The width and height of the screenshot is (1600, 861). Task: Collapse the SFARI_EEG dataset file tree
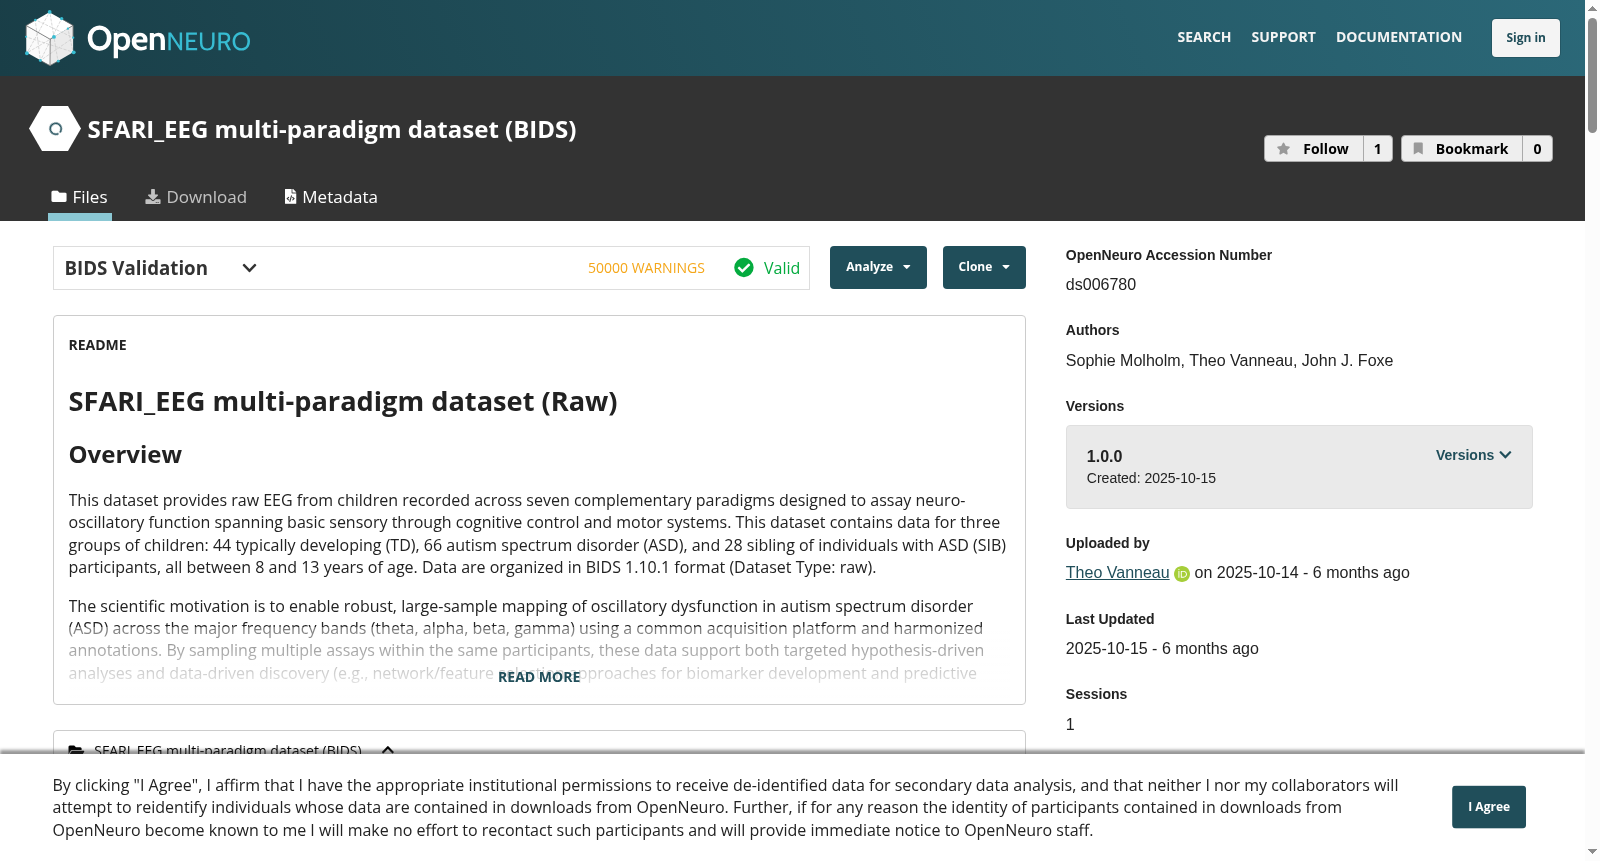388,750
